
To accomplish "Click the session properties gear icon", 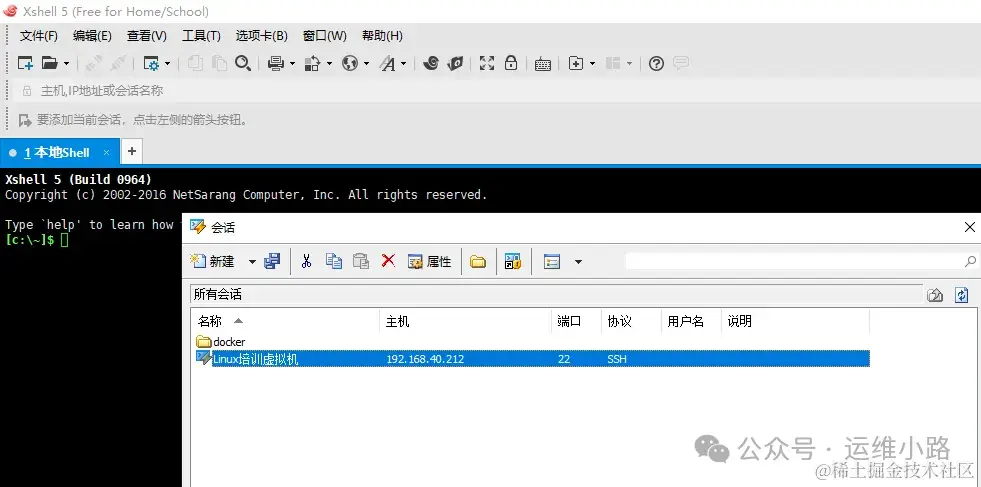I will (151, 63).
